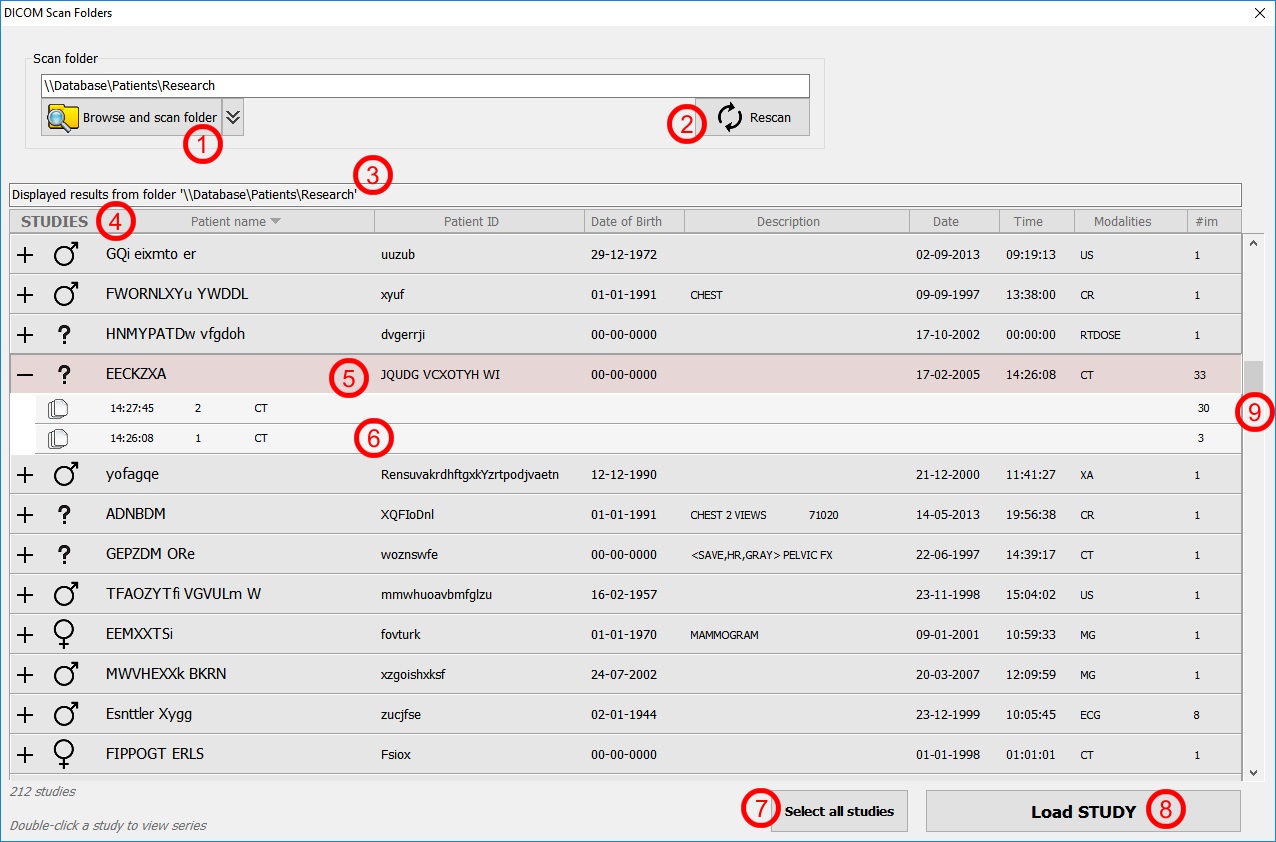This screenshot has width=1276, height=842.
Task: Click the Patient ID column header
Action: tap(480, 221)
